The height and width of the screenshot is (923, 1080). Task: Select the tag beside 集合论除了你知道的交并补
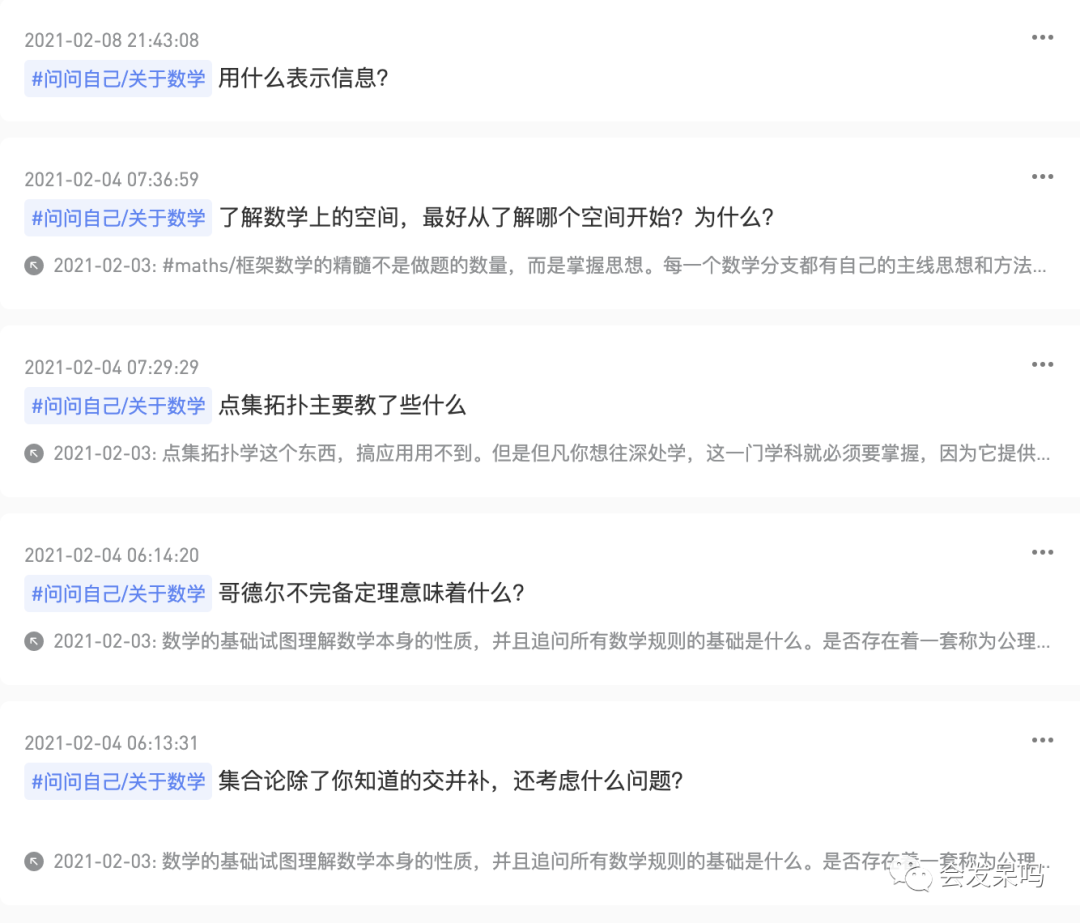pos(118,781)
